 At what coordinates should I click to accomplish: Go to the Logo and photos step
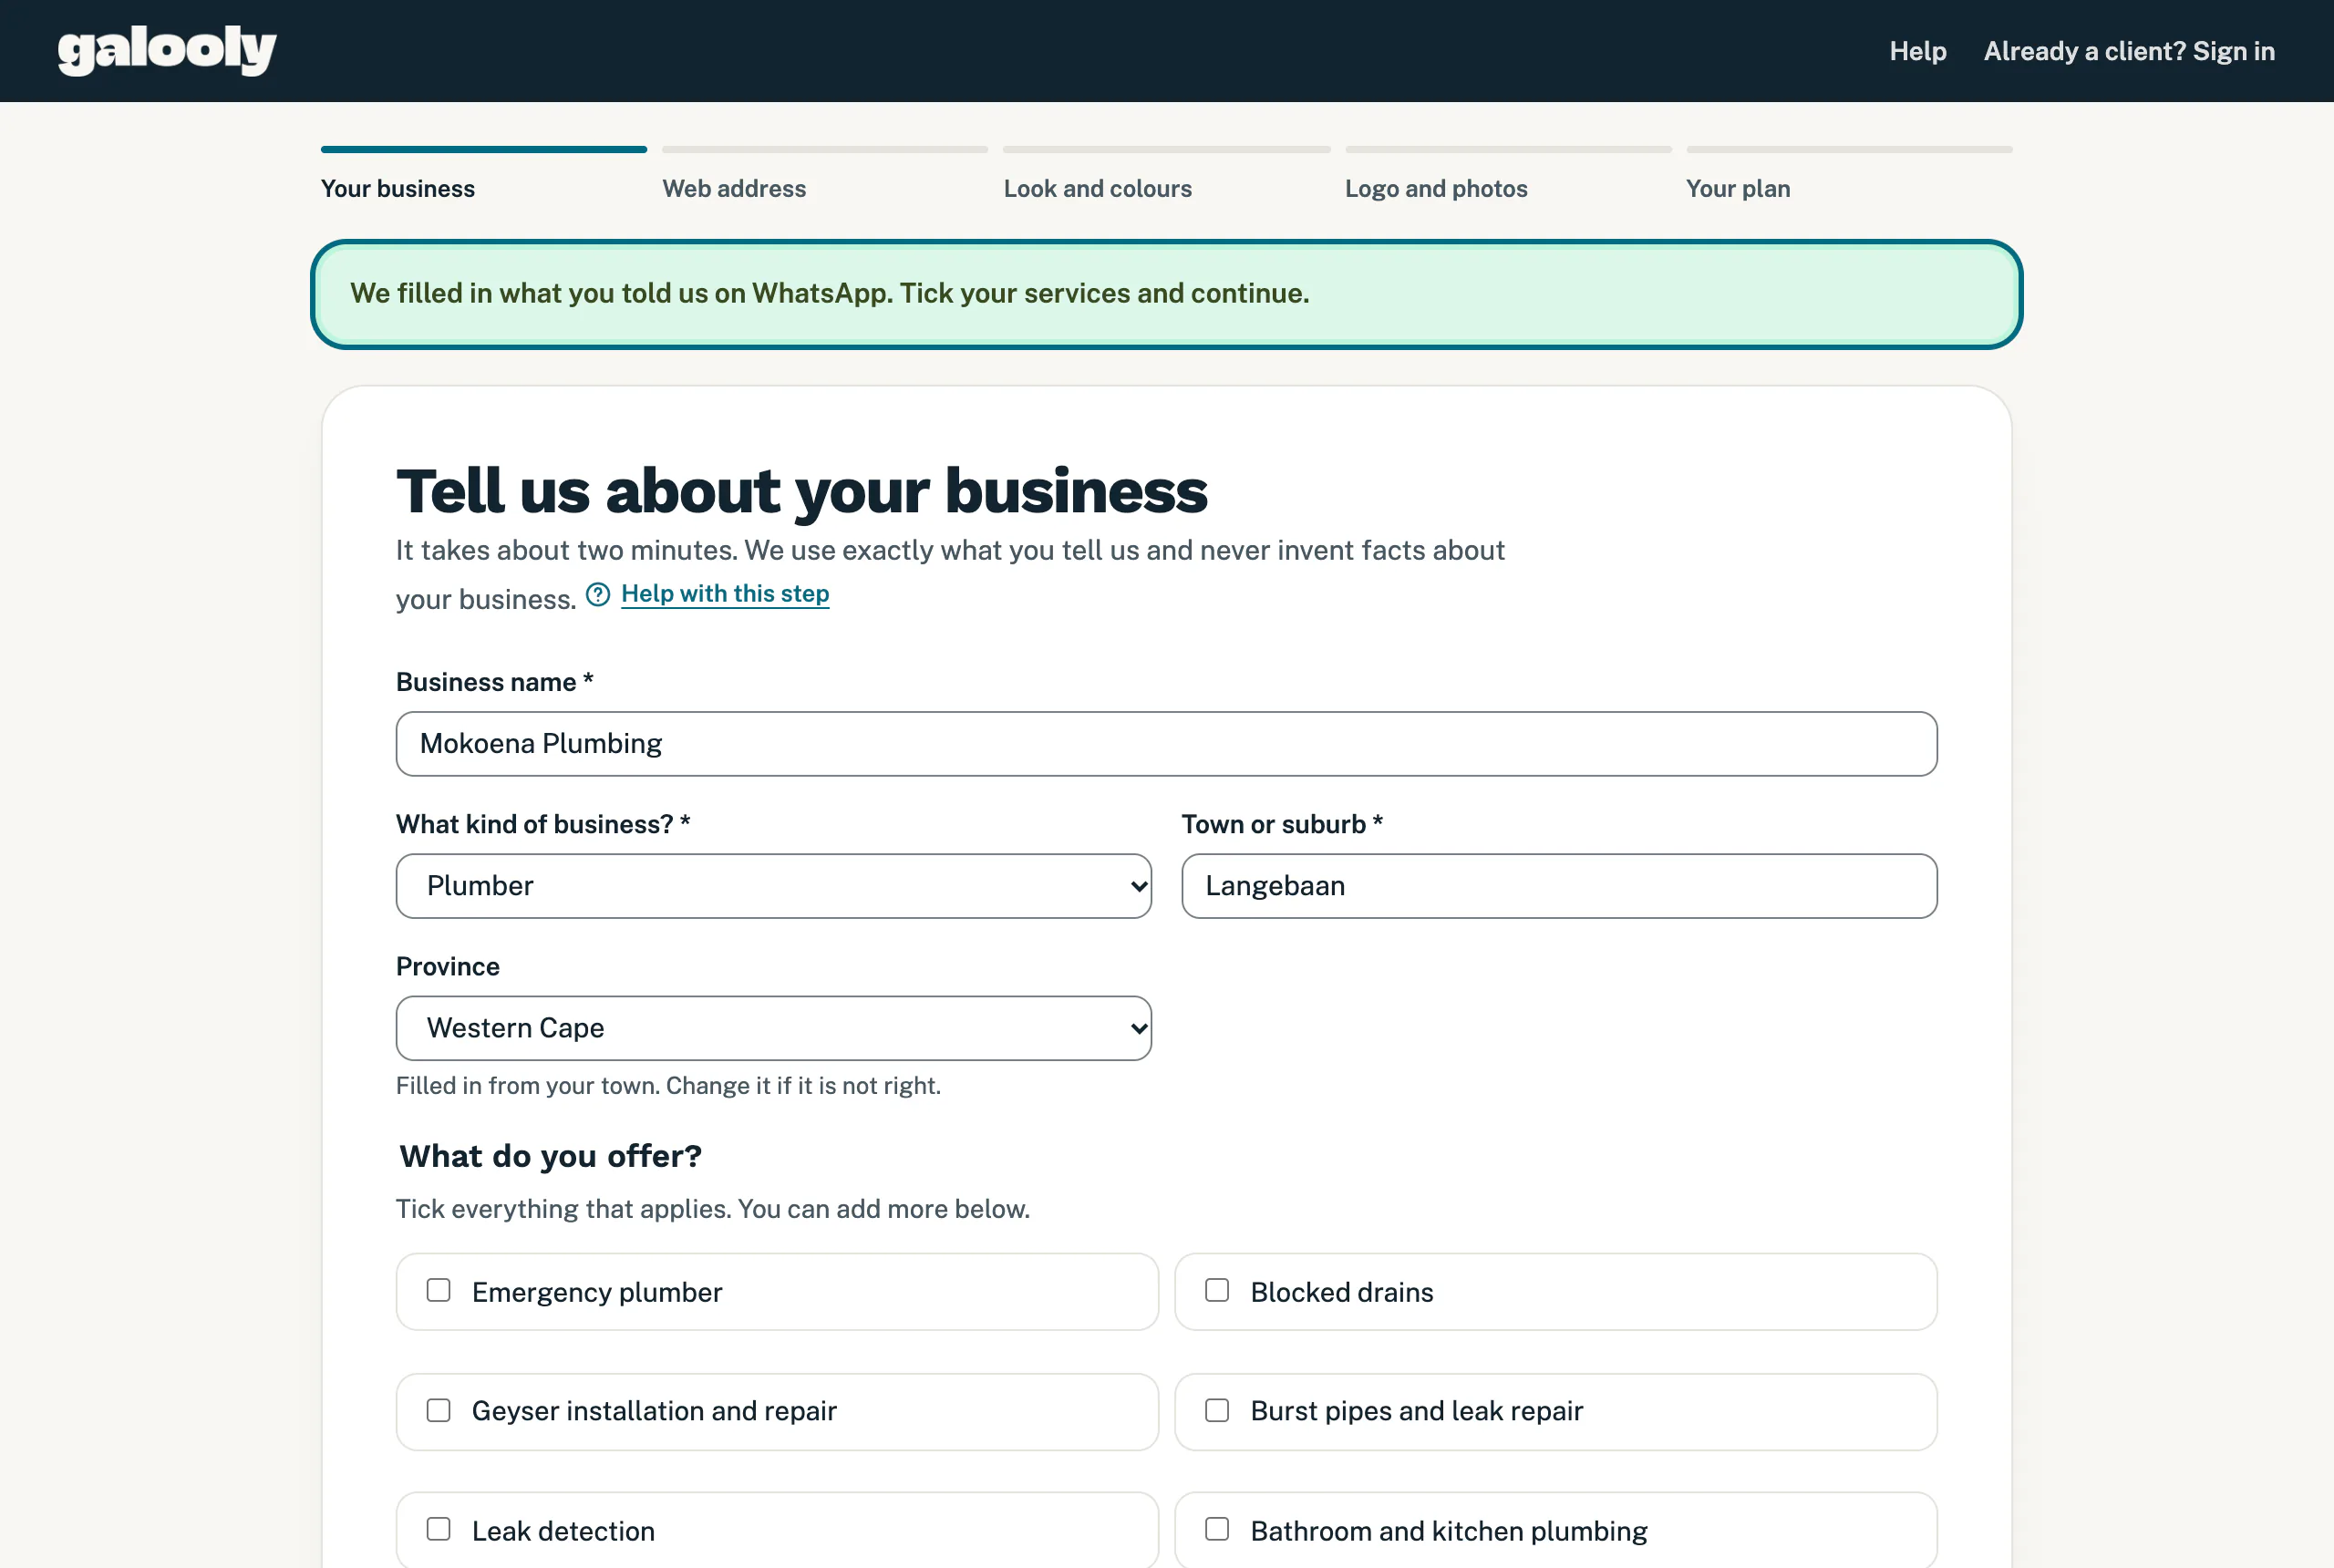(1435, 189)
